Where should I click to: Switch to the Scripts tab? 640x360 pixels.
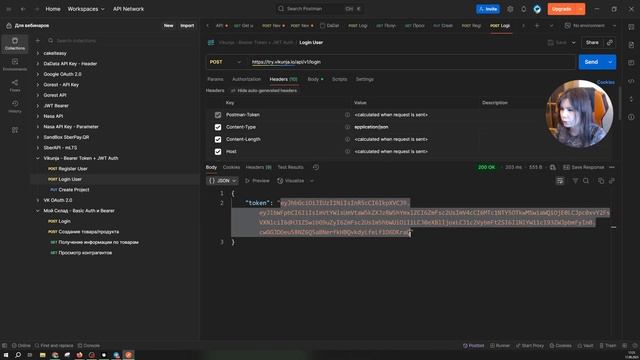click(339, 79)
